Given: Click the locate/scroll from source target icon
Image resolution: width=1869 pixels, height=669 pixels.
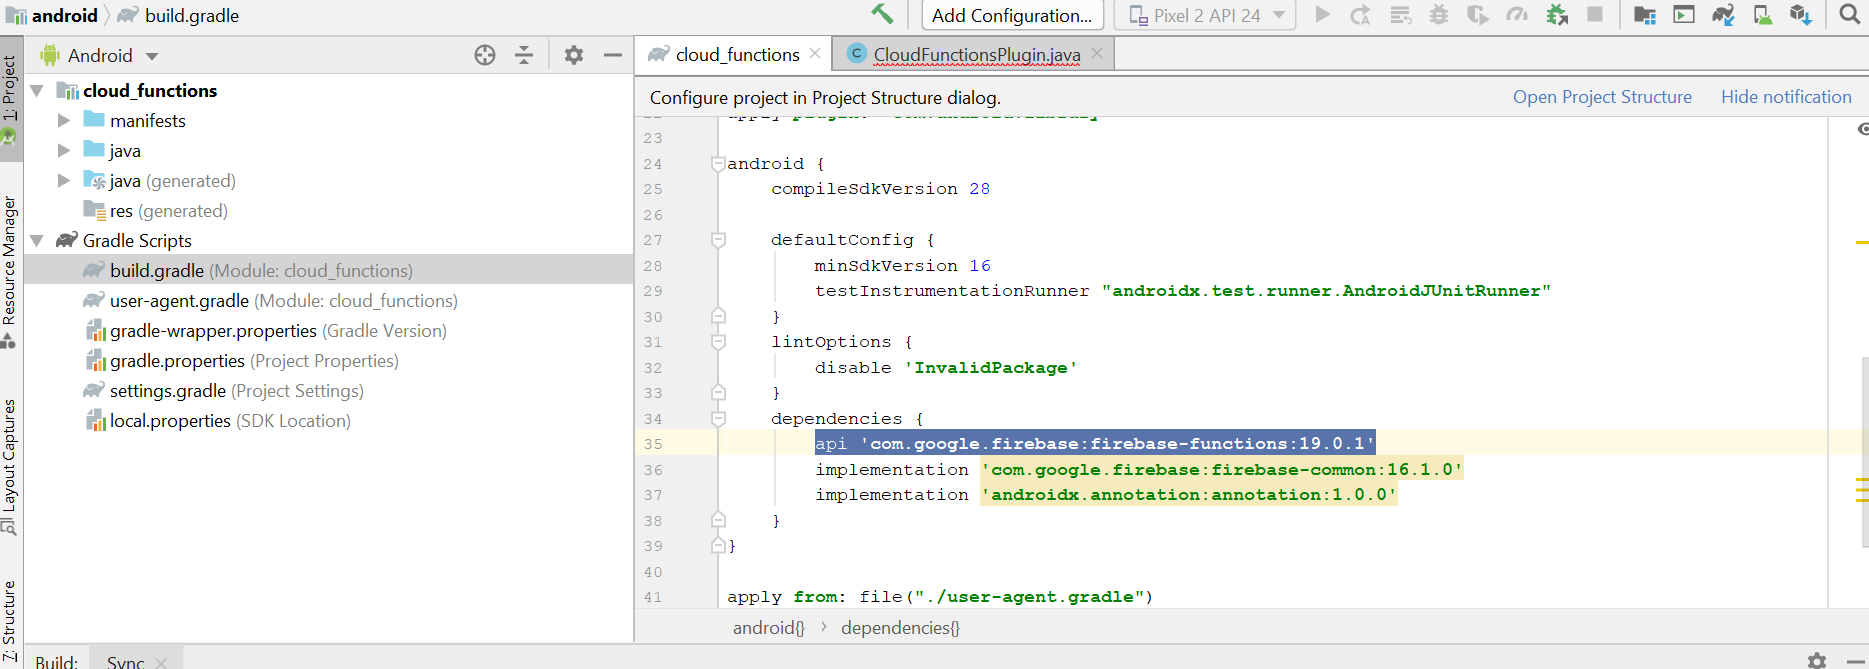Looking at the screenshot, I should coord(485,56).
